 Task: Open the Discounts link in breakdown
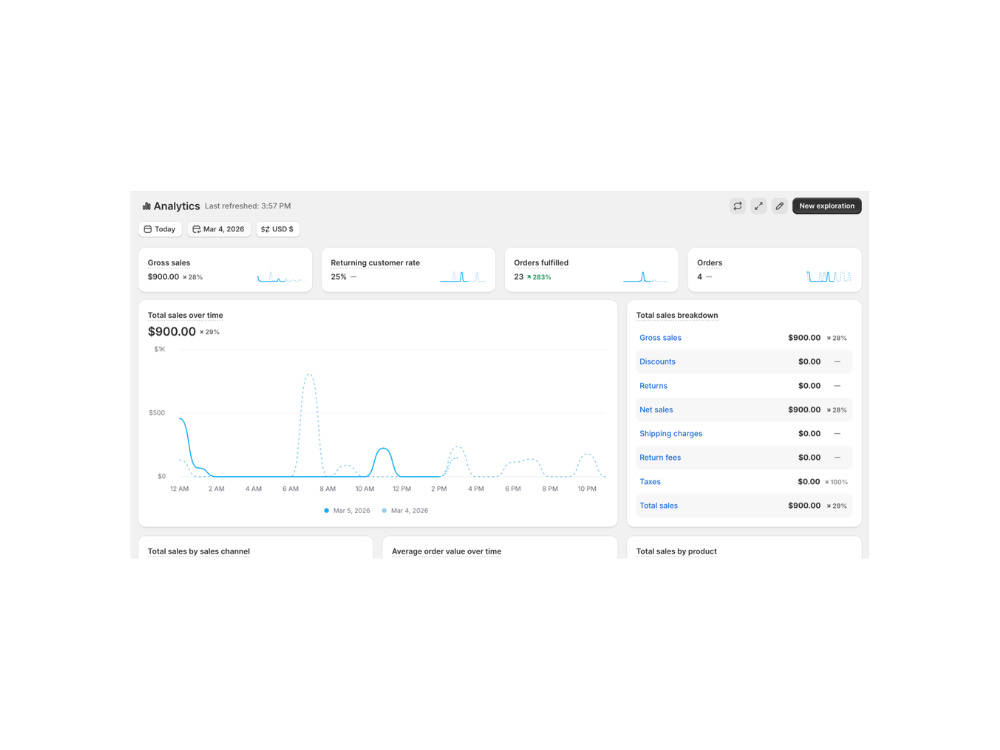click(x=657, y=362)
